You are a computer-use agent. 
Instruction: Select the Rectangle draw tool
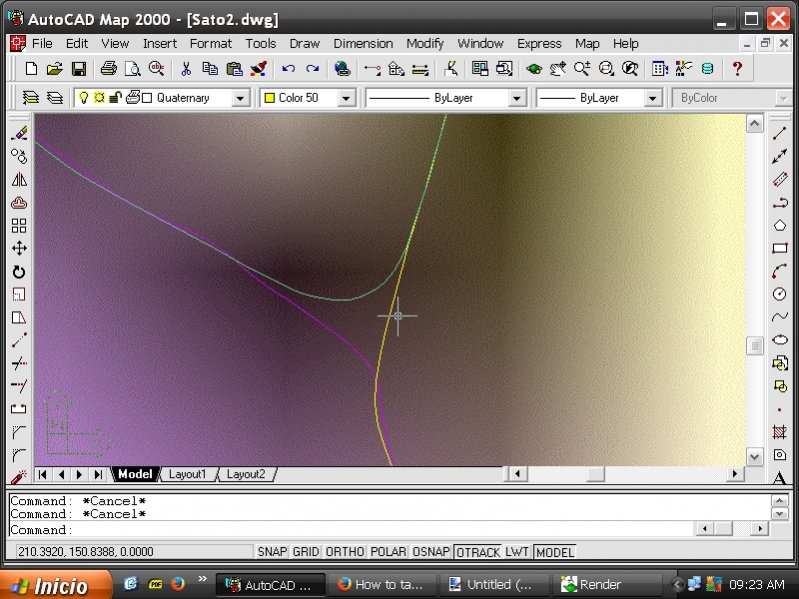(780, 249)
